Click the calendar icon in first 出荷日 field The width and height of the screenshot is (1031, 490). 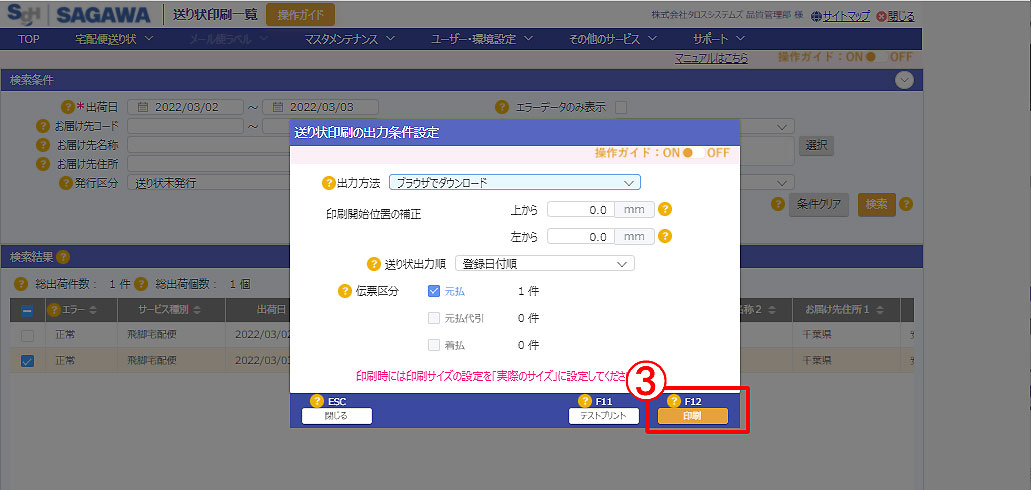point(143,107)
